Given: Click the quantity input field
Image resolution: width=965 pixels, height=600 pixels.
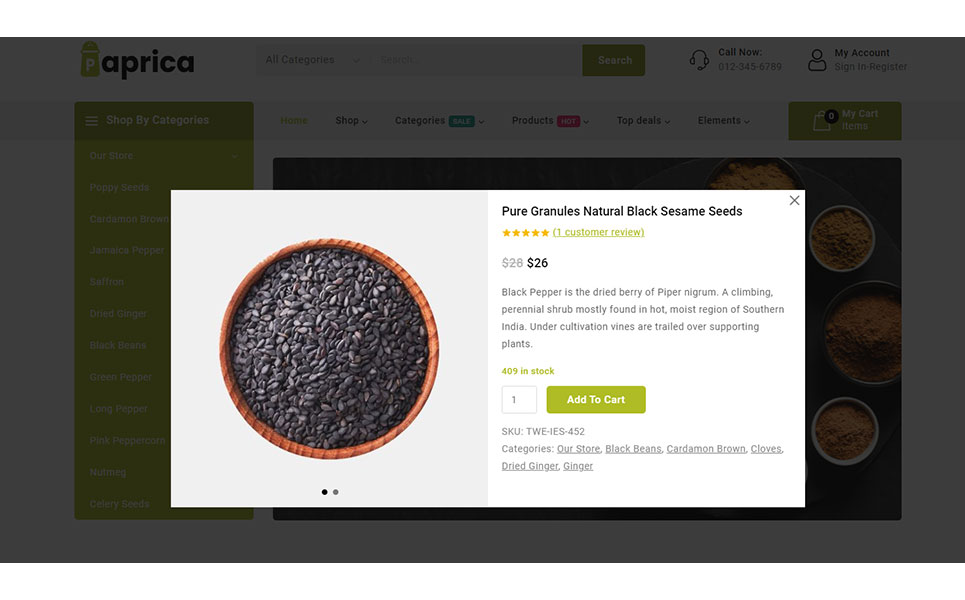Looking at the screenshot, I should [x=519, y=399].
